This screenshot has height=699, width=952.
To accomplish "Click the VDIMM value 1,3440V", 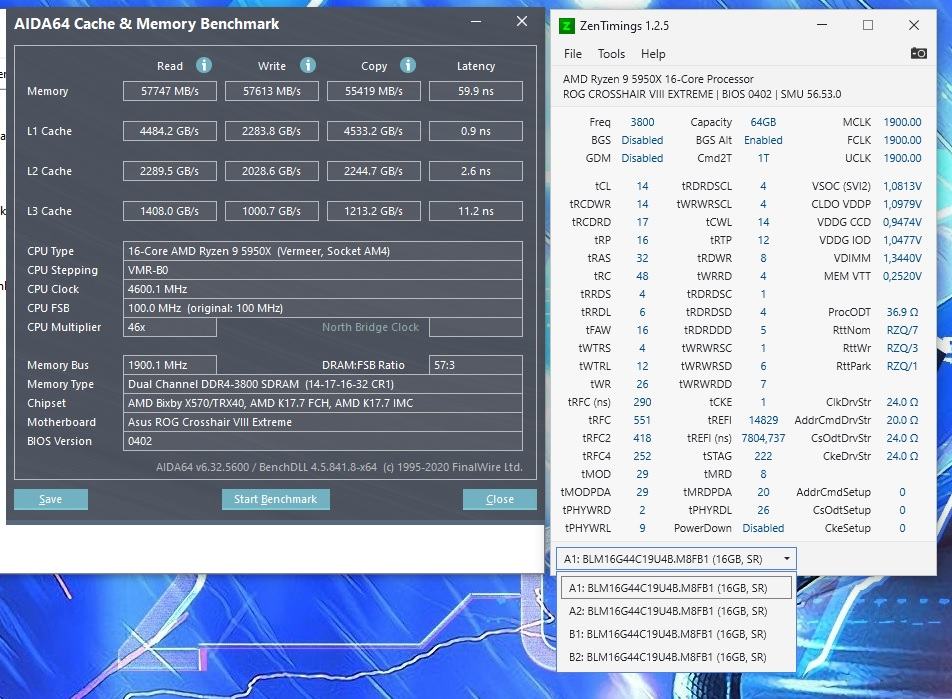I will (902, 258).
